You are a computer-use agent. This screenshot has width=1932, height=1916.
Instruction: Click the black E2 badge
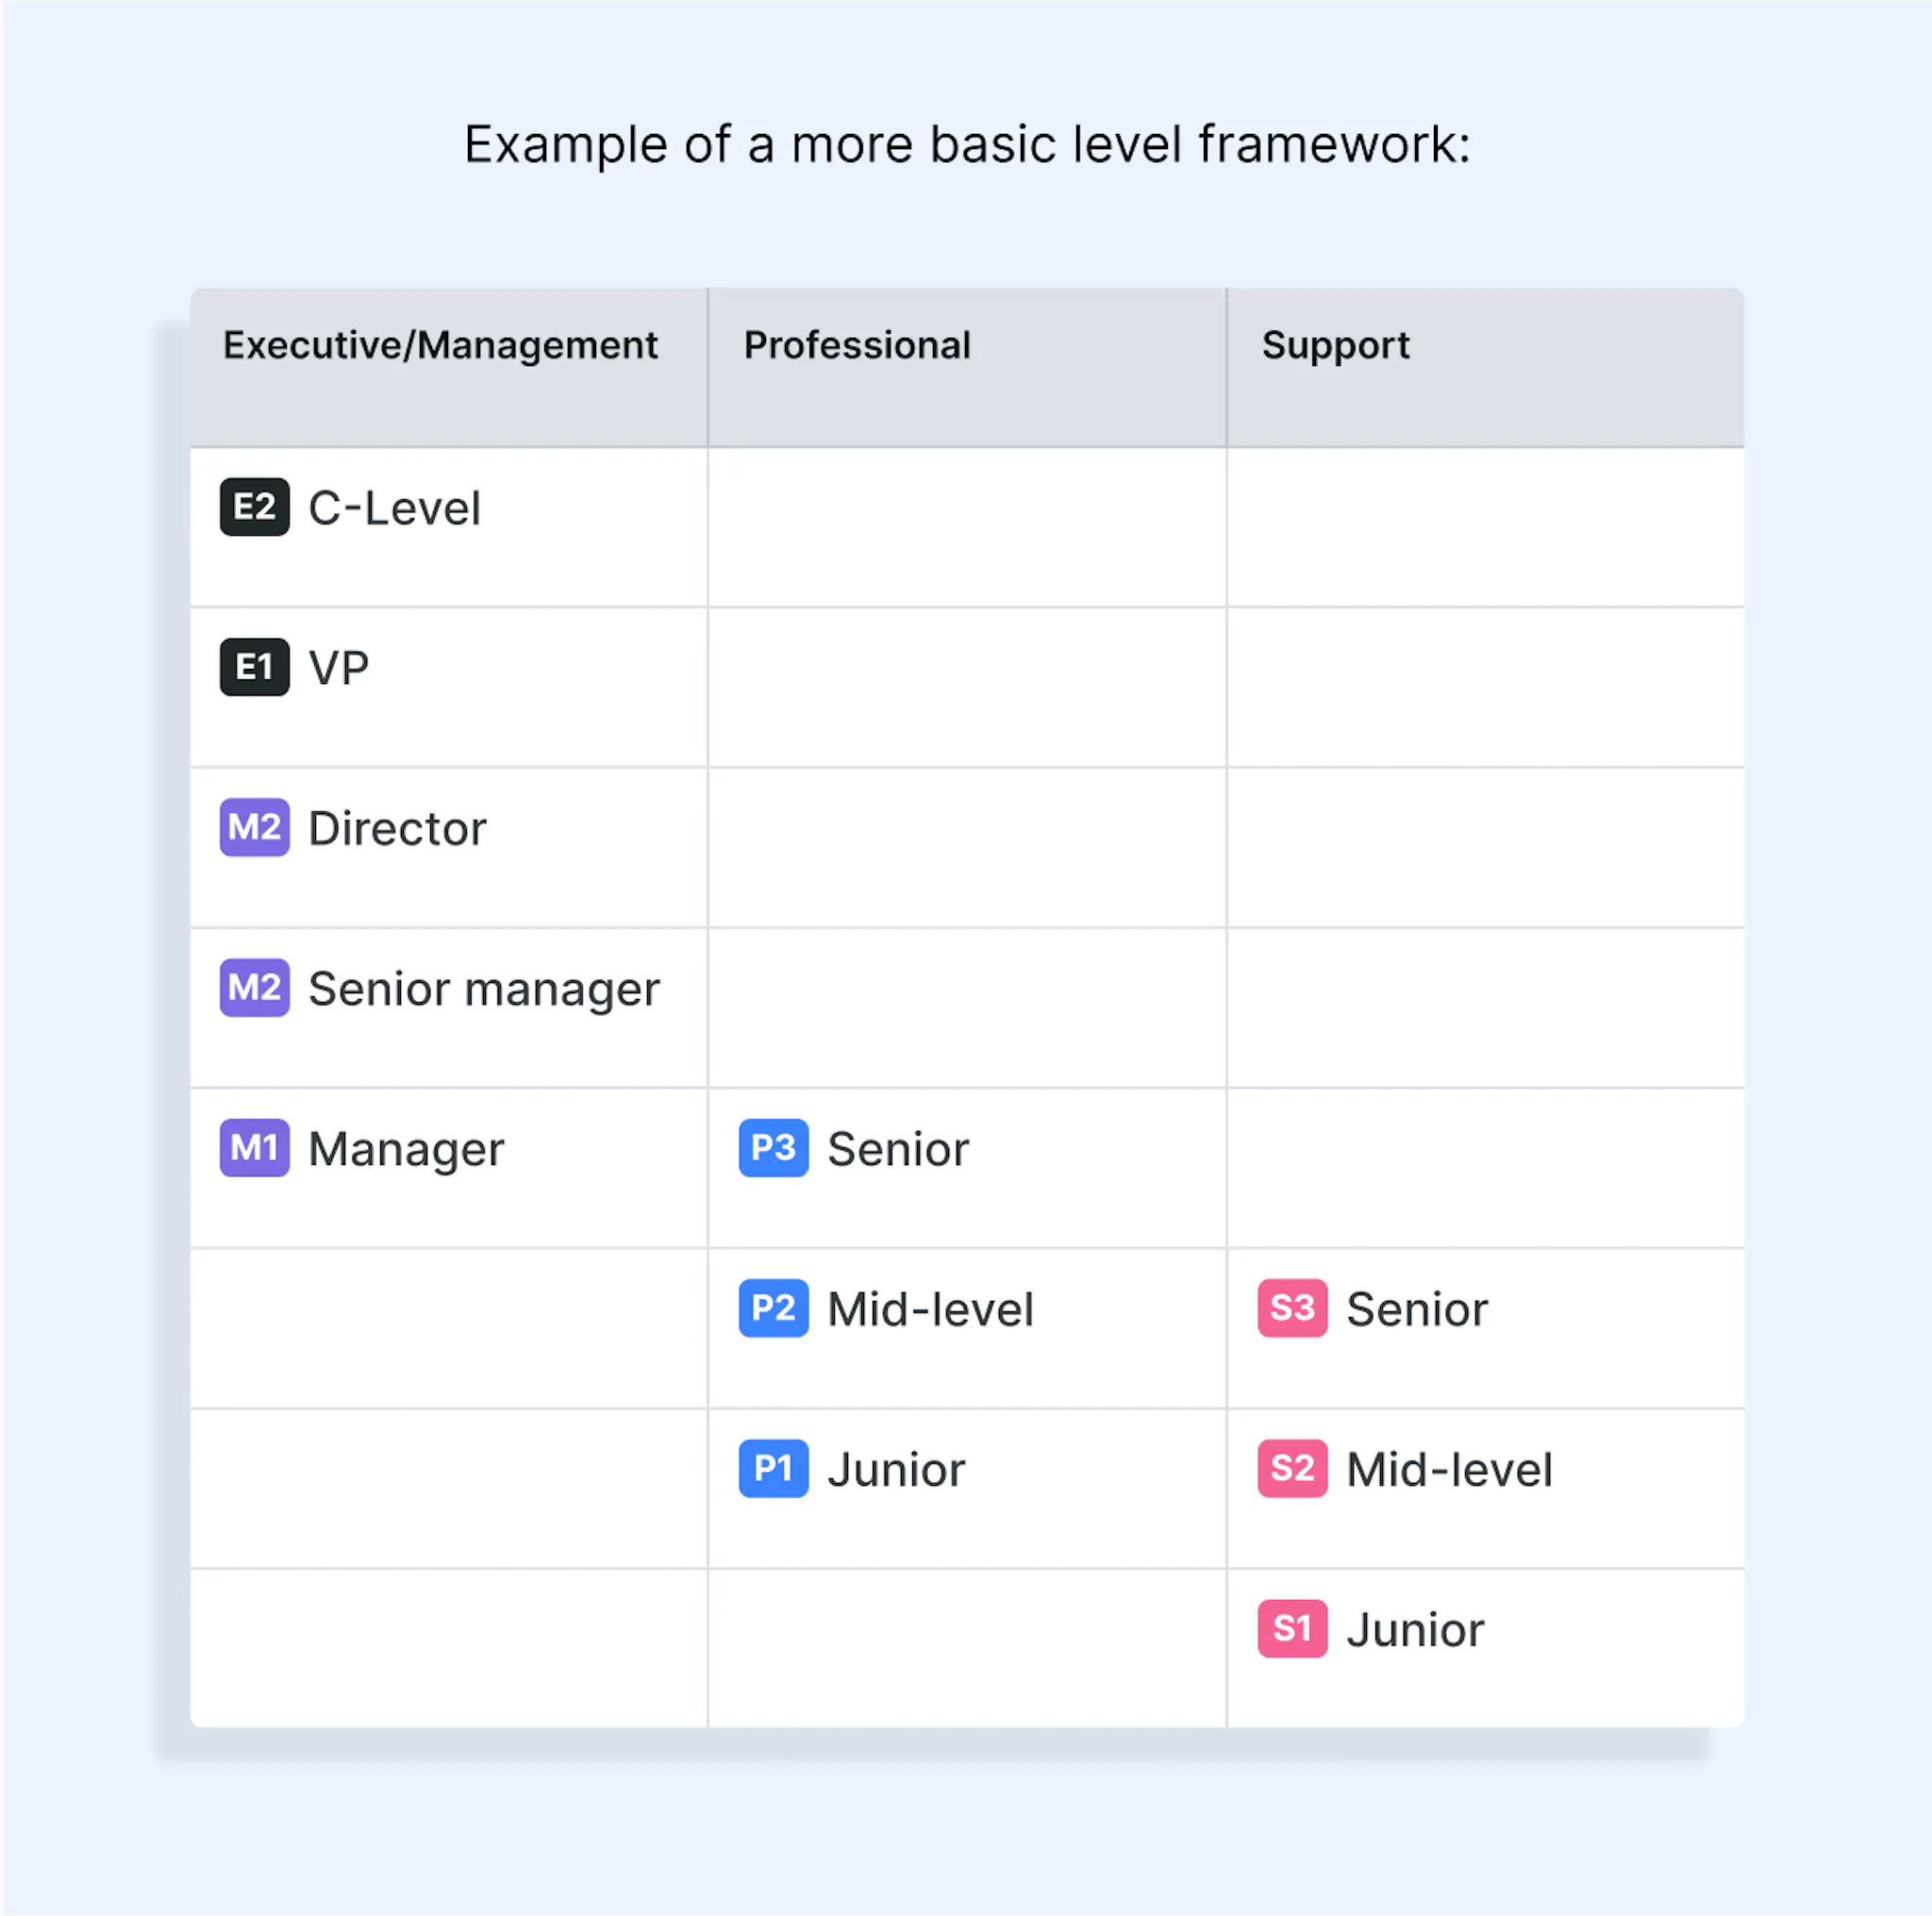(254, 507)
